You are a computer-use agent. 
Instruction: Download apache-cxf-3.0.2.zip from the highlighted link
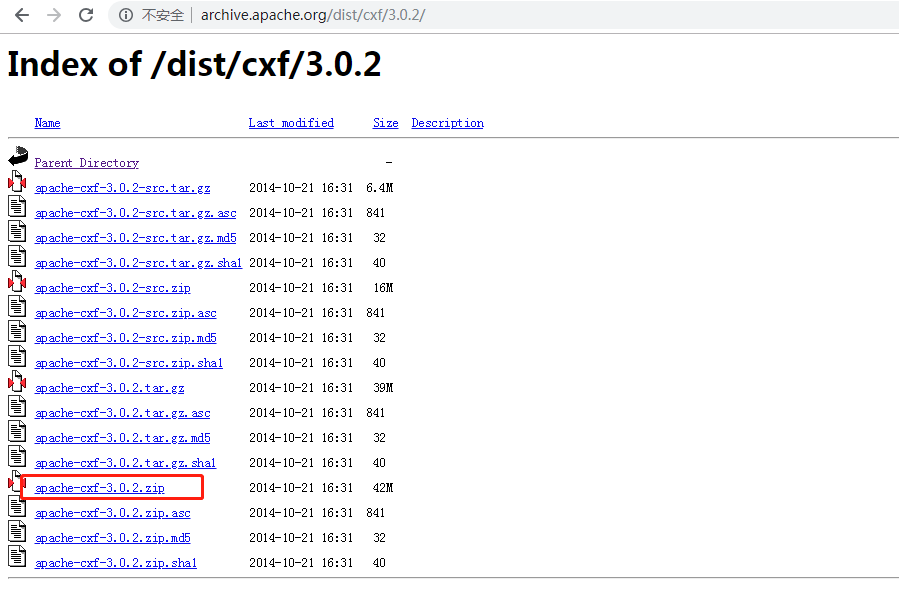coord(101,487)
